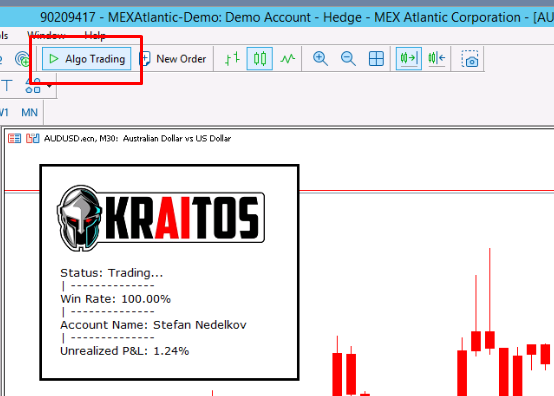Switch chart to candlestick mode
Screen dimensions: 554x396
click(x=260, y=58)
